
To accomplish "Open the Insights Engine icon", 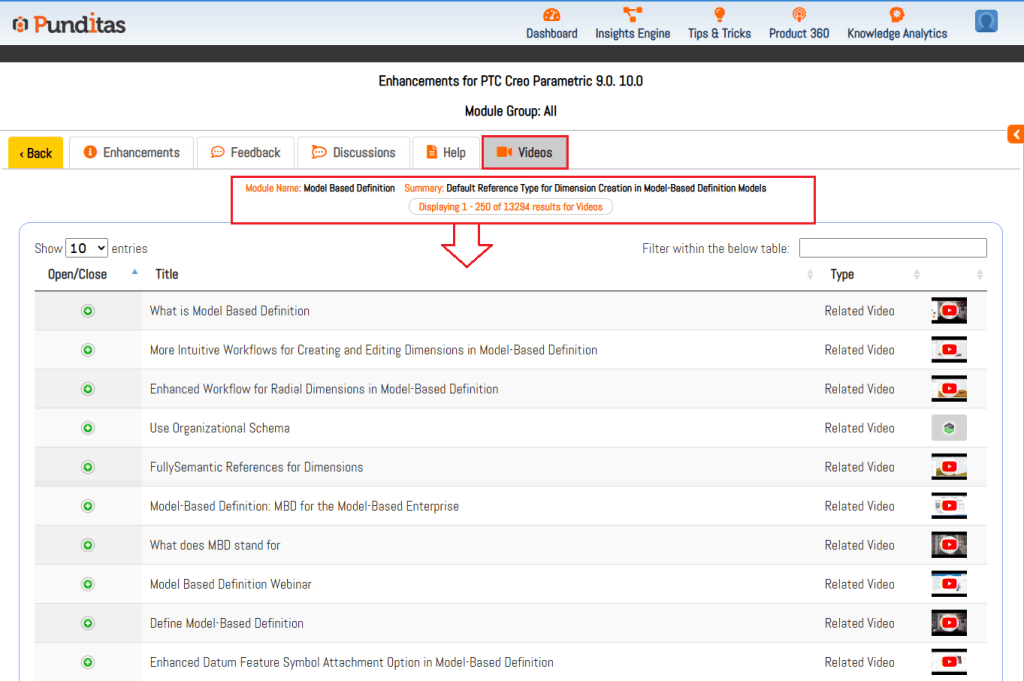I will 632,15.
